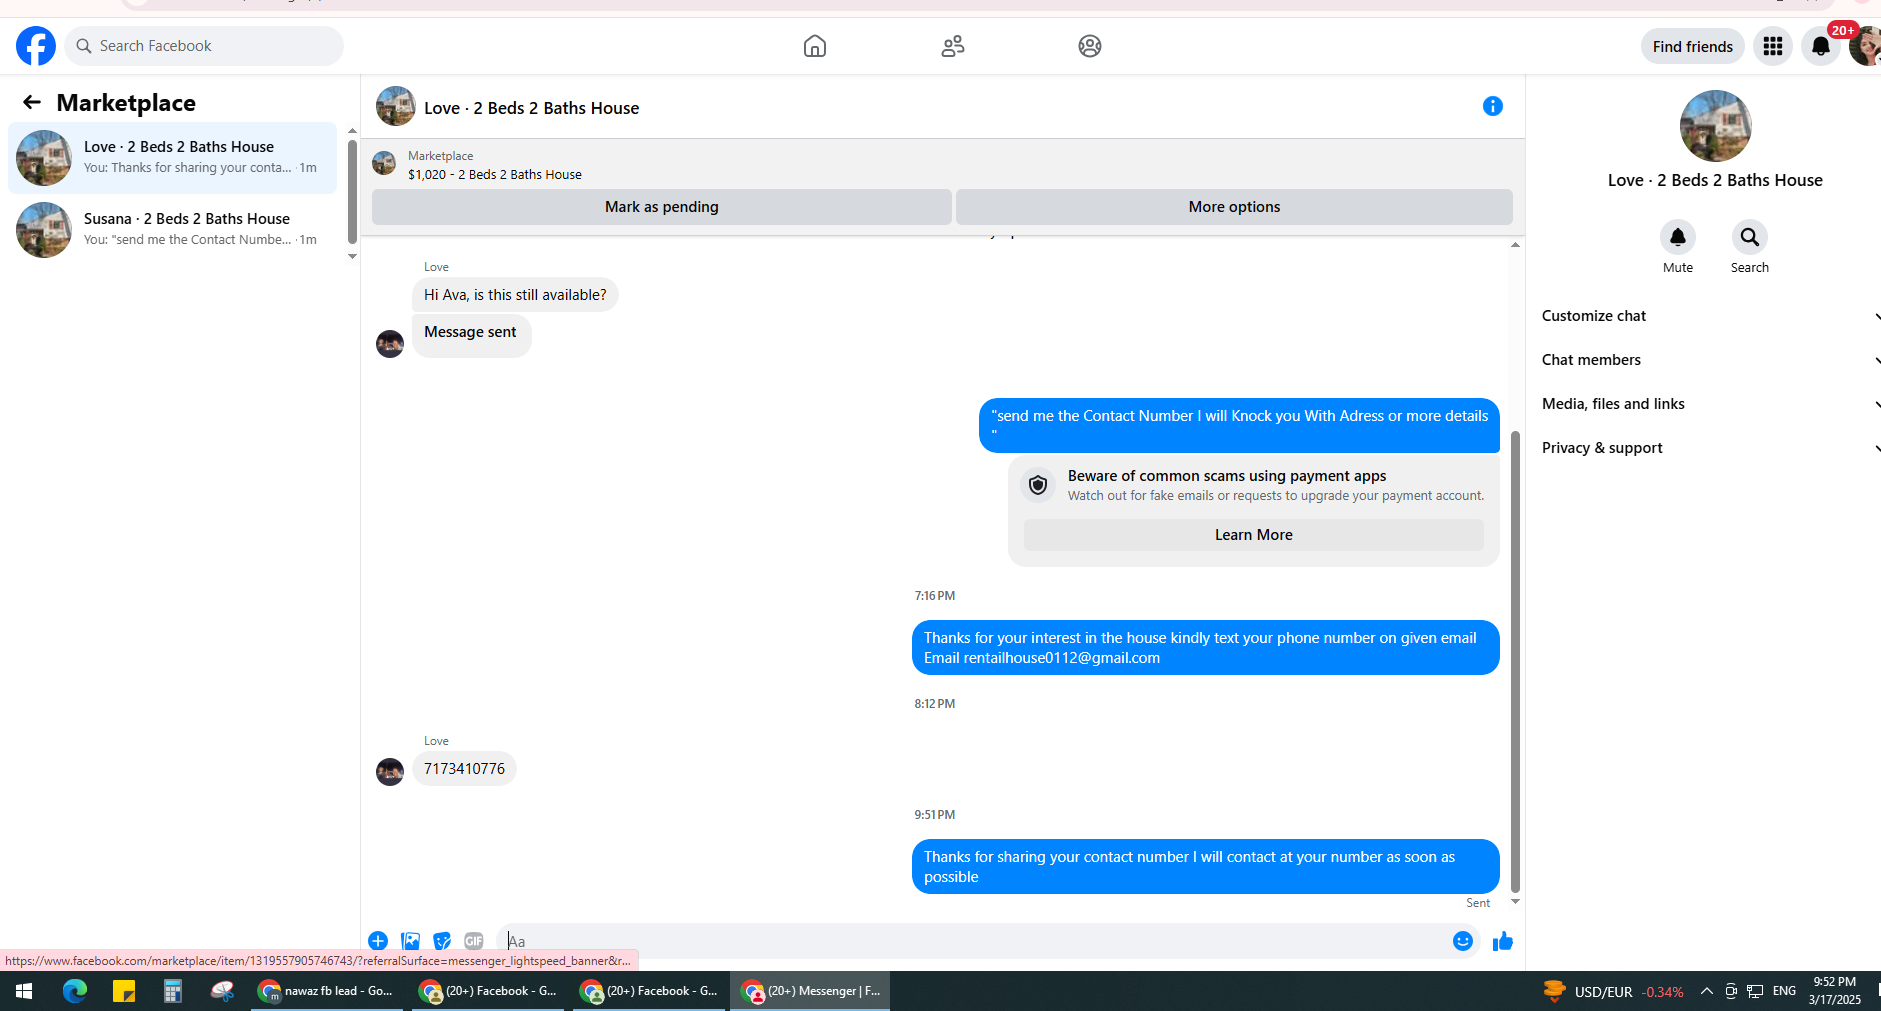Click the 7:16 PM timestamp
1881x1011 pixels.
click(x=935, y=596)
